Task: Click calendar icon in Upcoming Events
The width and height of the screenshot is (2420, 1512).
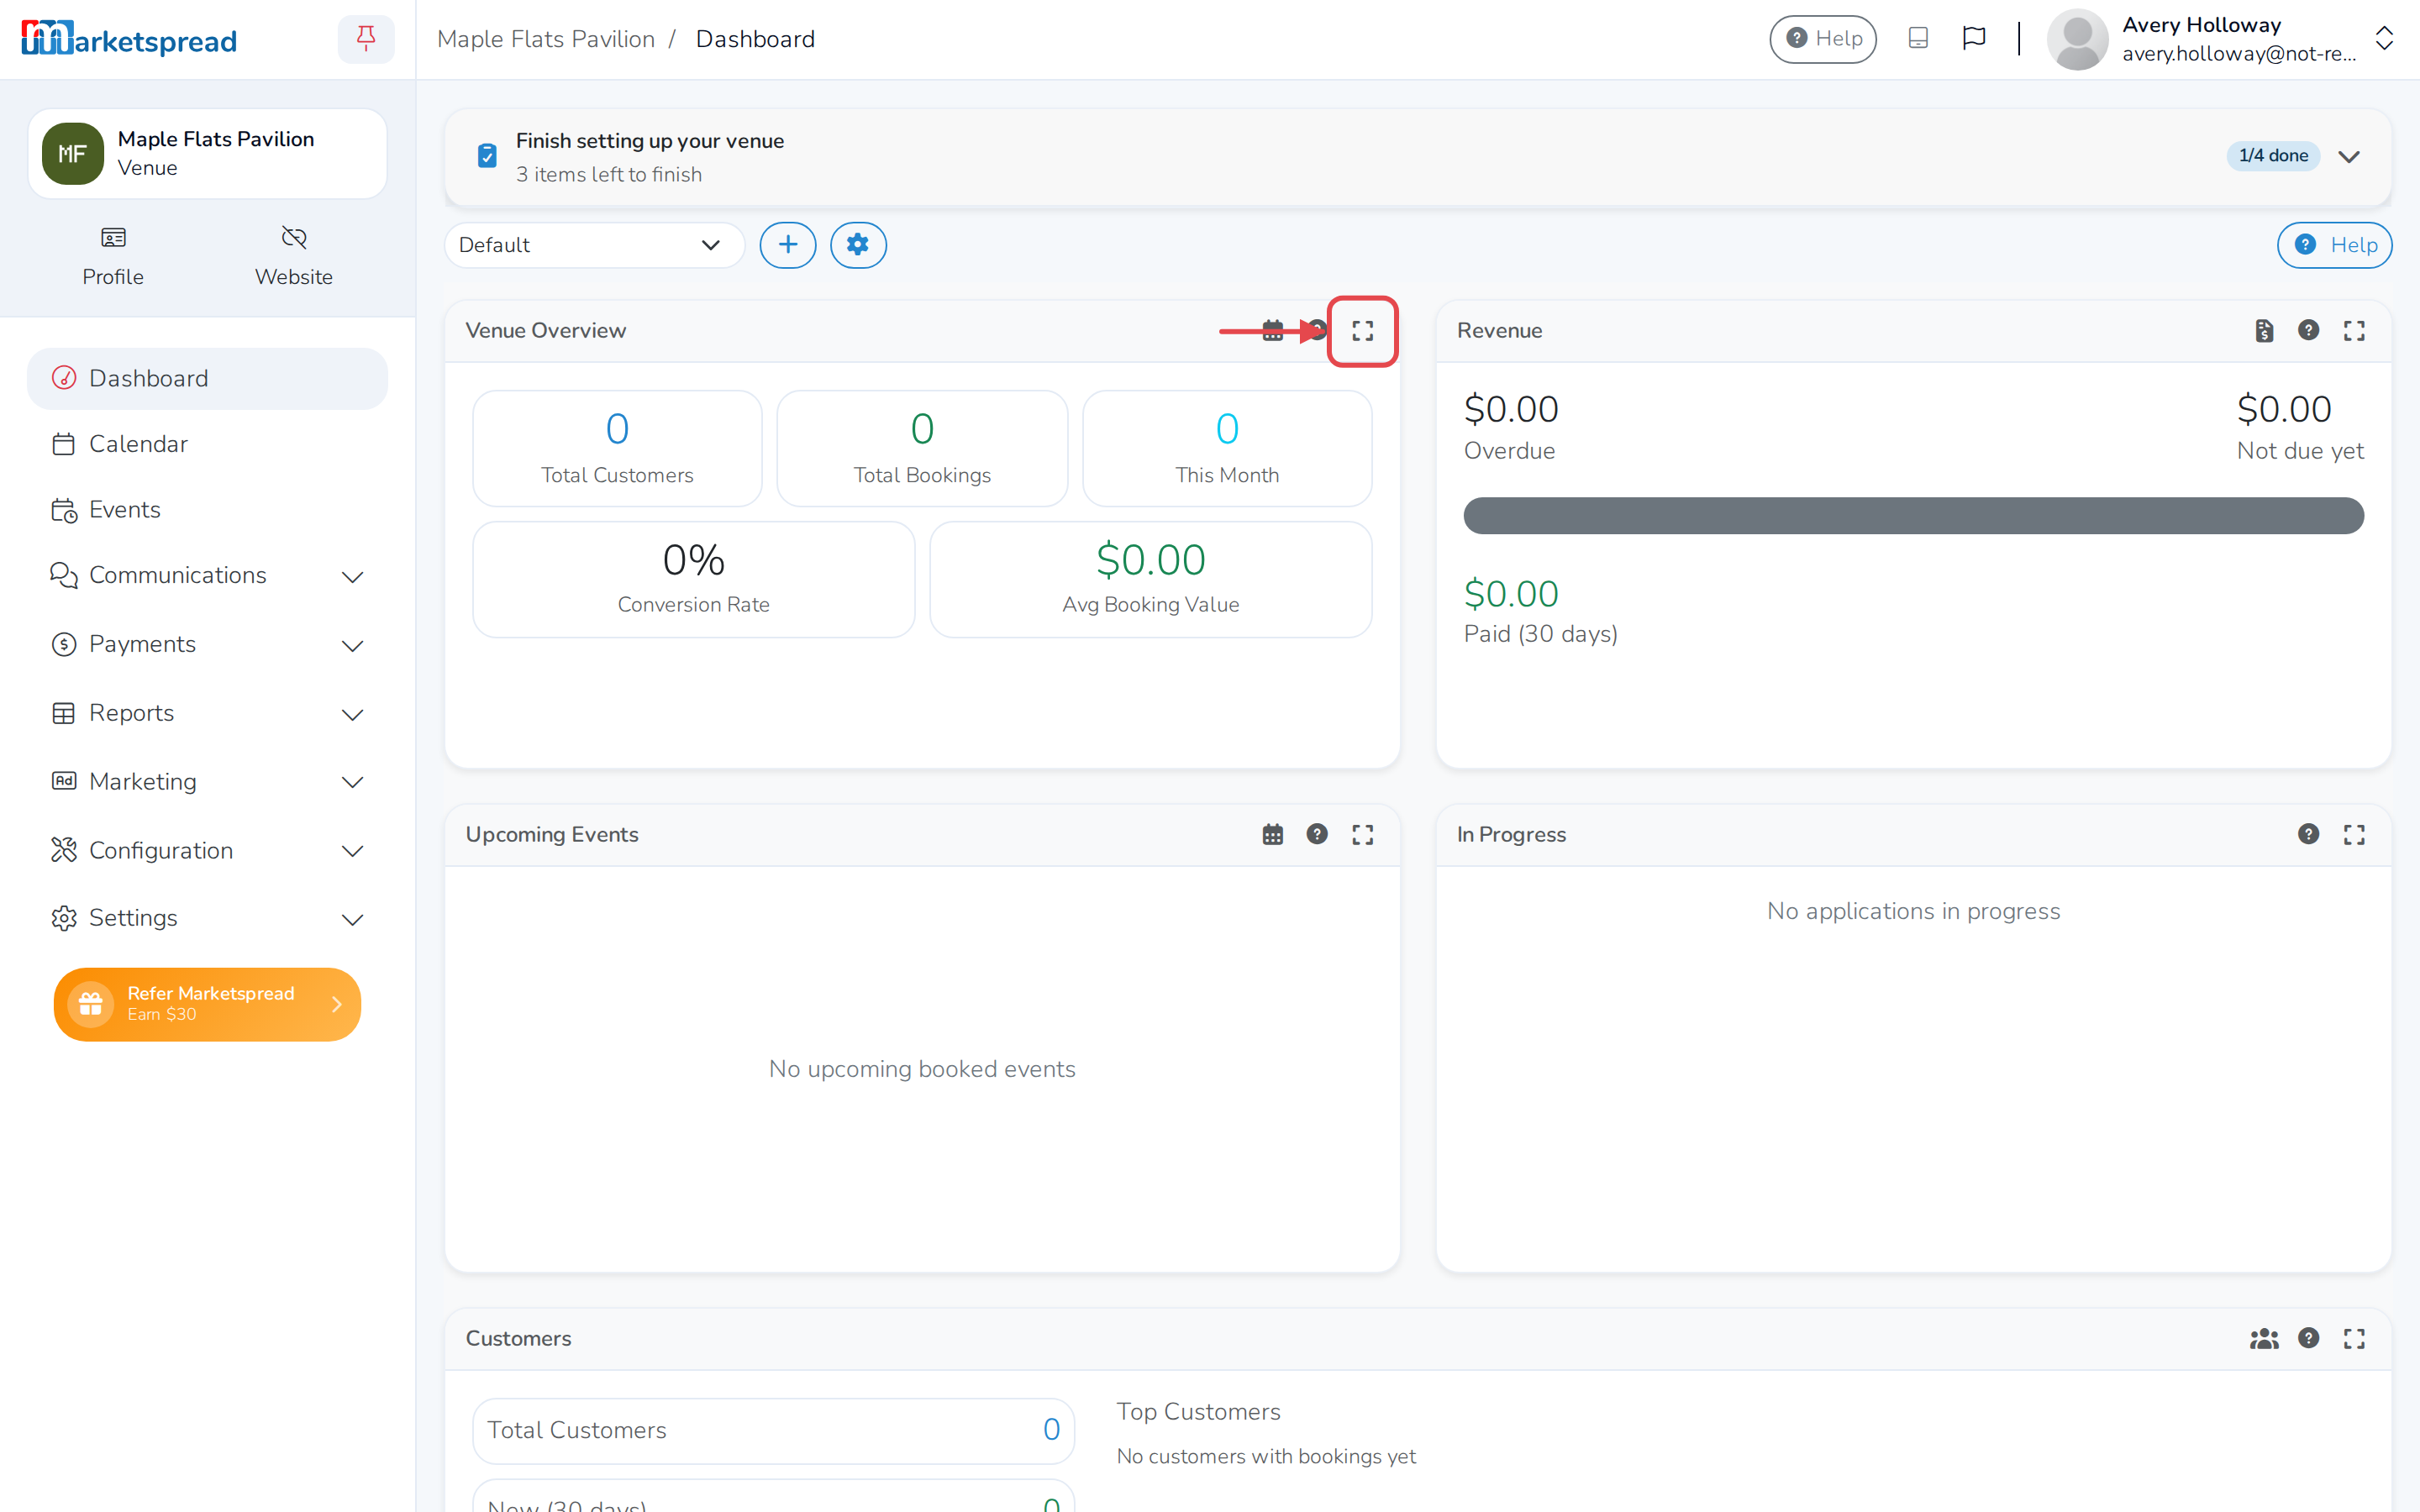Action: [x=1272, y=835]
